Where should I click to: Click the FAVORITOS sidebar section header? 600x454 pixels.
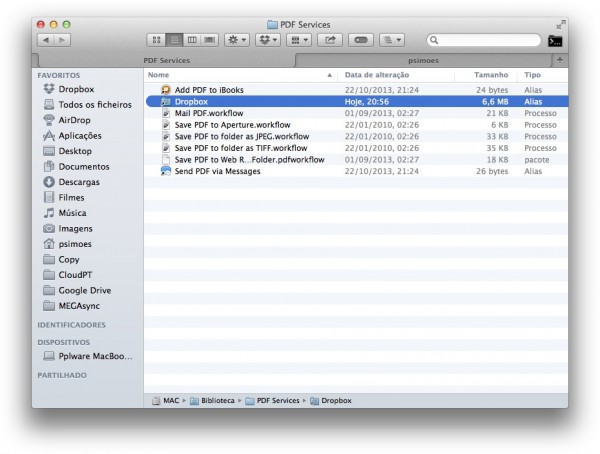59,75
